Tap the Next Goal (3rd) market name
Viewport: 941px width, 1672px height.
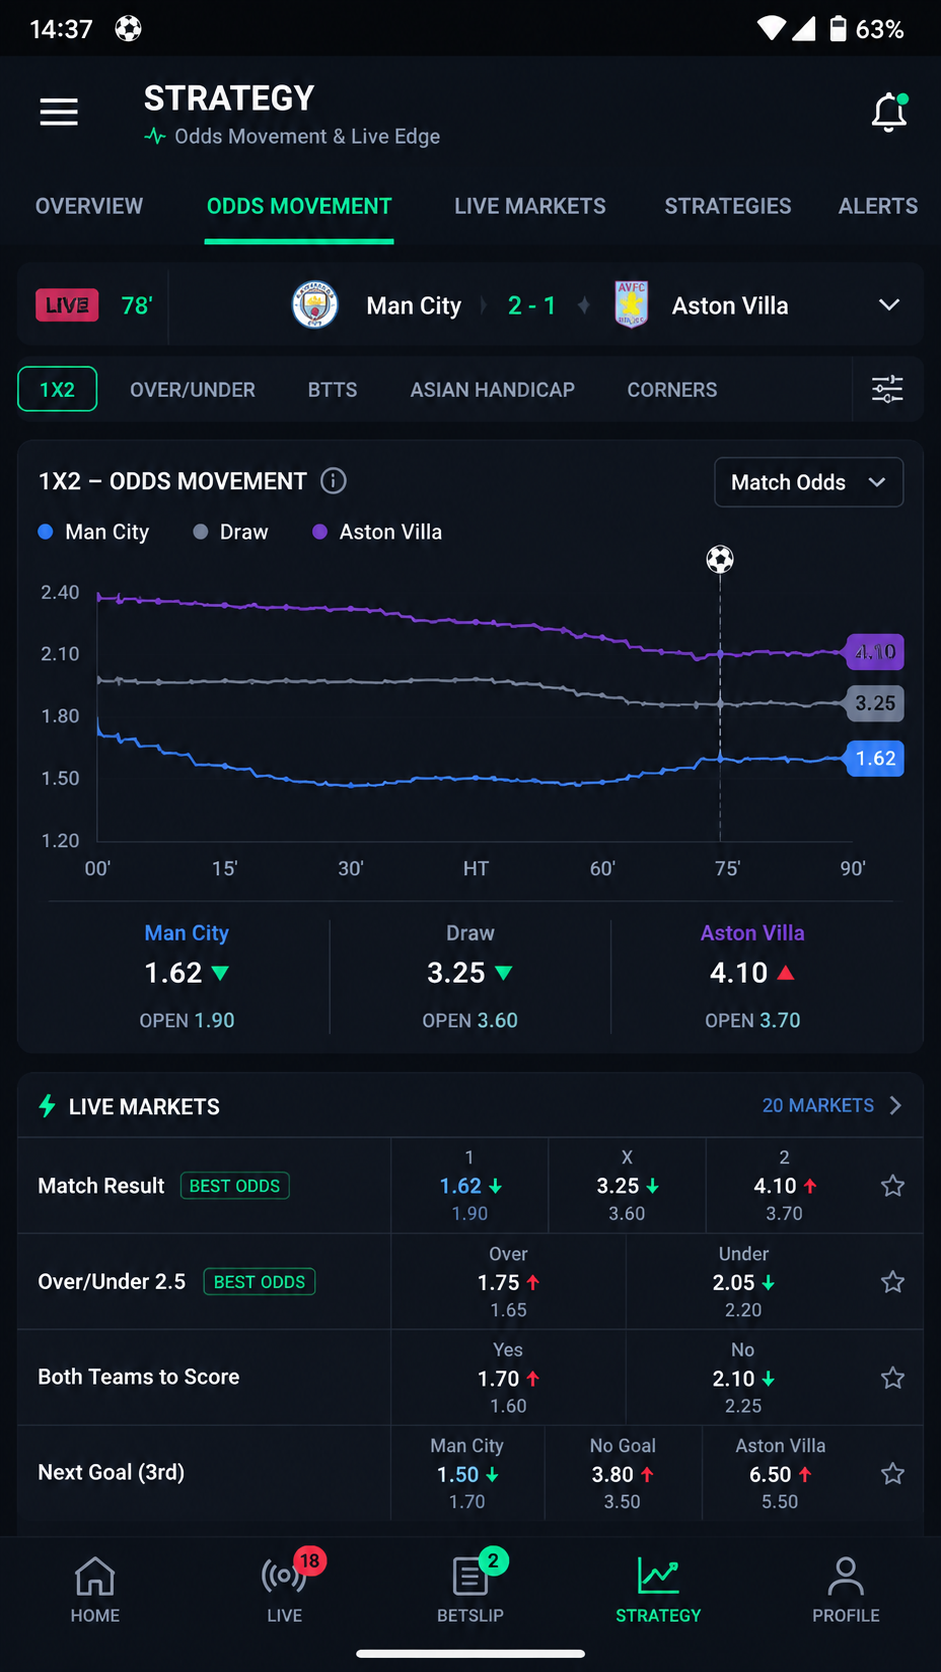click(111, 1472)
